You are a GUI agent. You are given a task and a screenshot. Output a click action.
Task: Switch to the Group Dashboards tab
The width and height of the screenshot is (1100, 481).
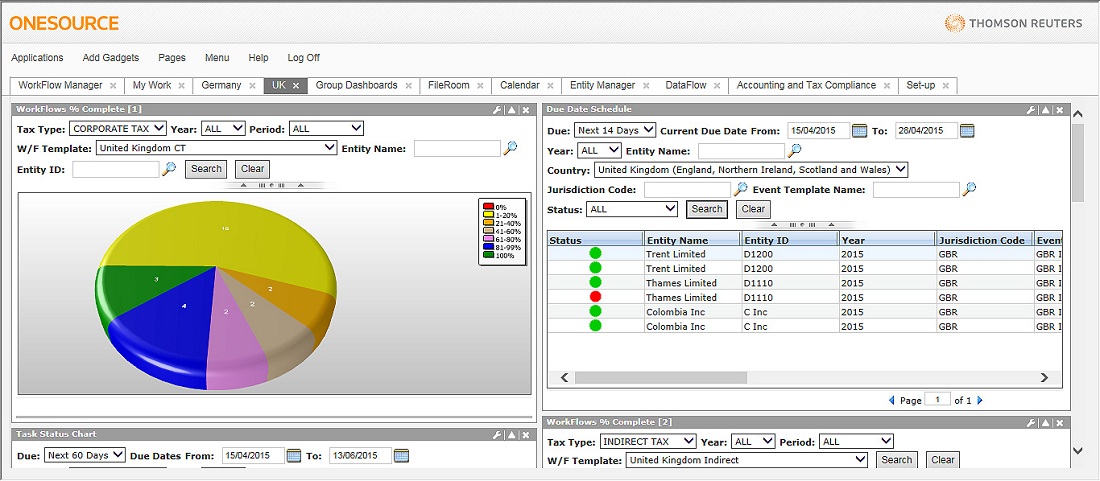(356, 85)
